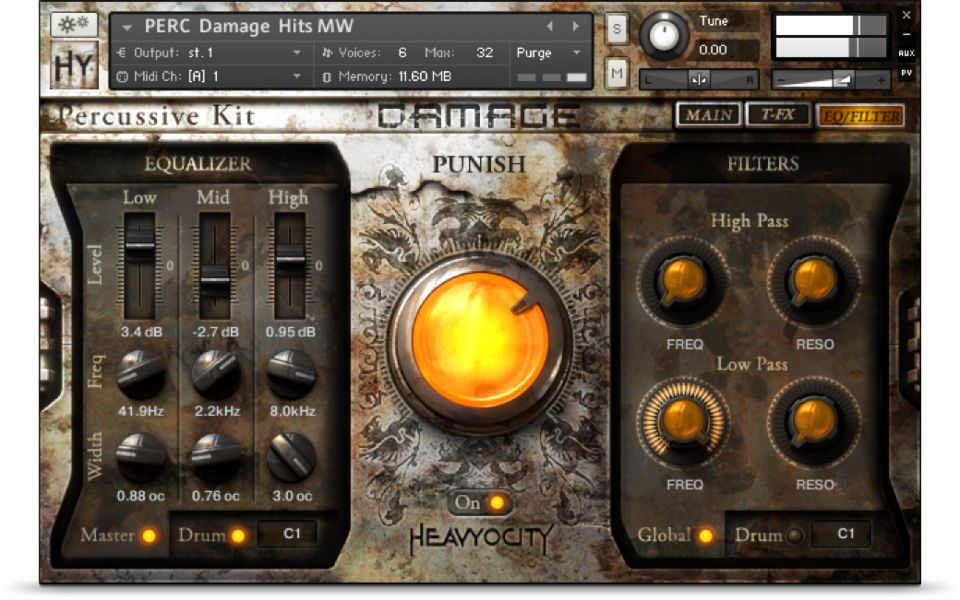Click the large Punish knob
Viewport: 960px width, 600px height.
click(x=480, y=338)
